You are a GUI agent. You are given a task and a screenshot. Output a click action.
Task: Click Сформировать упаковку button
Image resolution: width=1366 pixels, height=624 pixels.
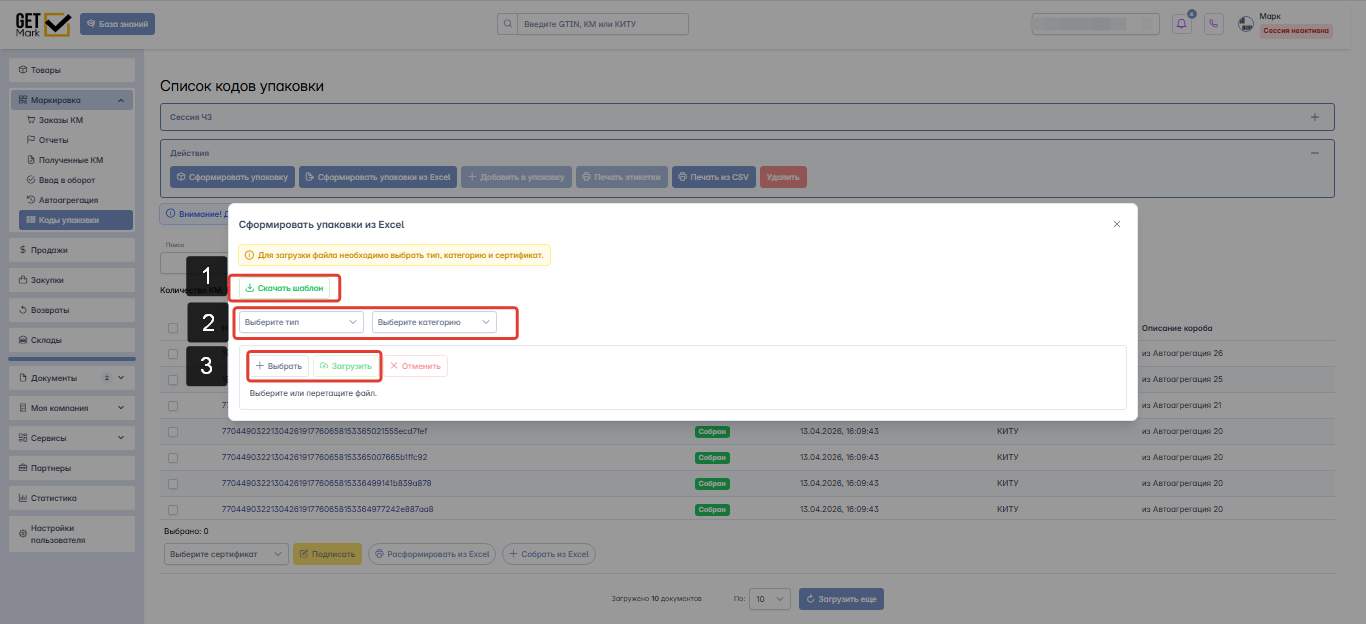click(232, 177)
